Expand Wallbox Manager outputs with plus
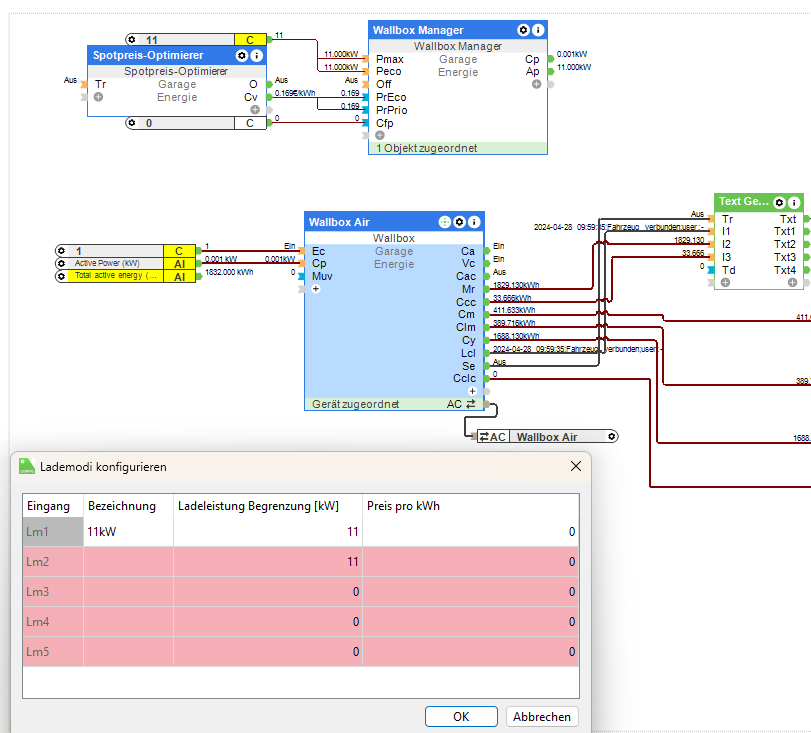 click(x=537, y=85)
